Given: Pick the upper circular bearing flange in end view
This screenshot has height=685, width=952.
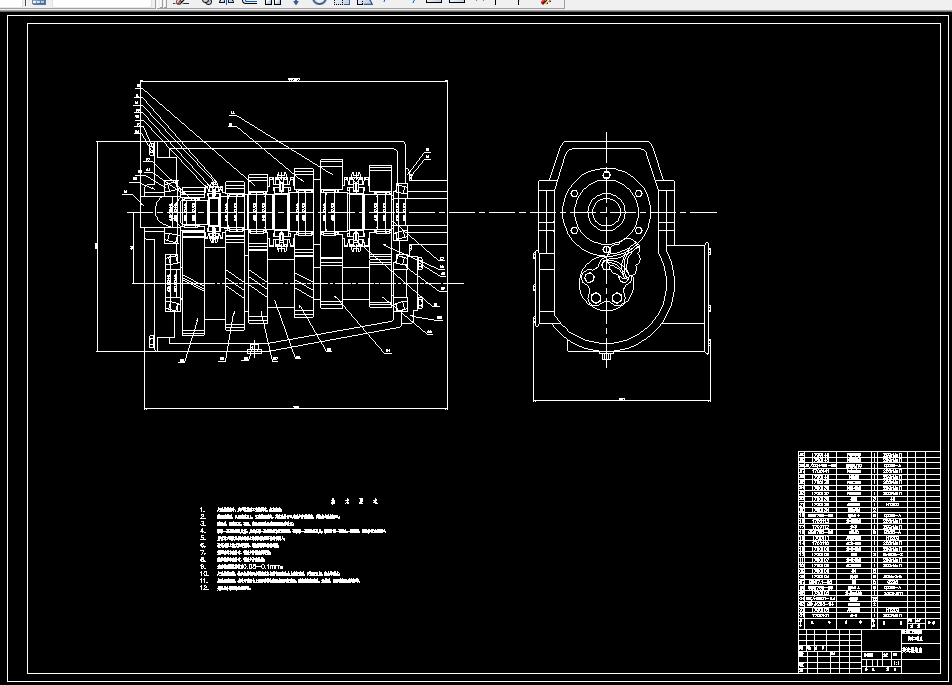Looking at the screenshot, I should (607, 212).
